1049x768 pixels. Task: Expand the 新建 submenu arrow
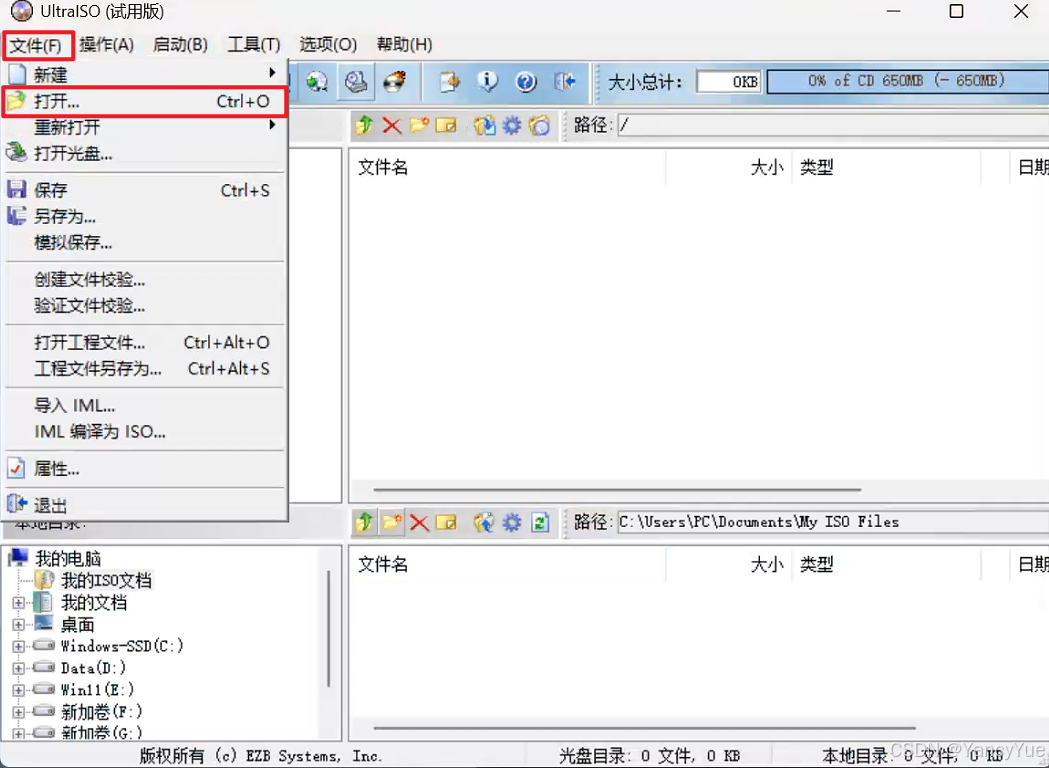pos(272,73)
